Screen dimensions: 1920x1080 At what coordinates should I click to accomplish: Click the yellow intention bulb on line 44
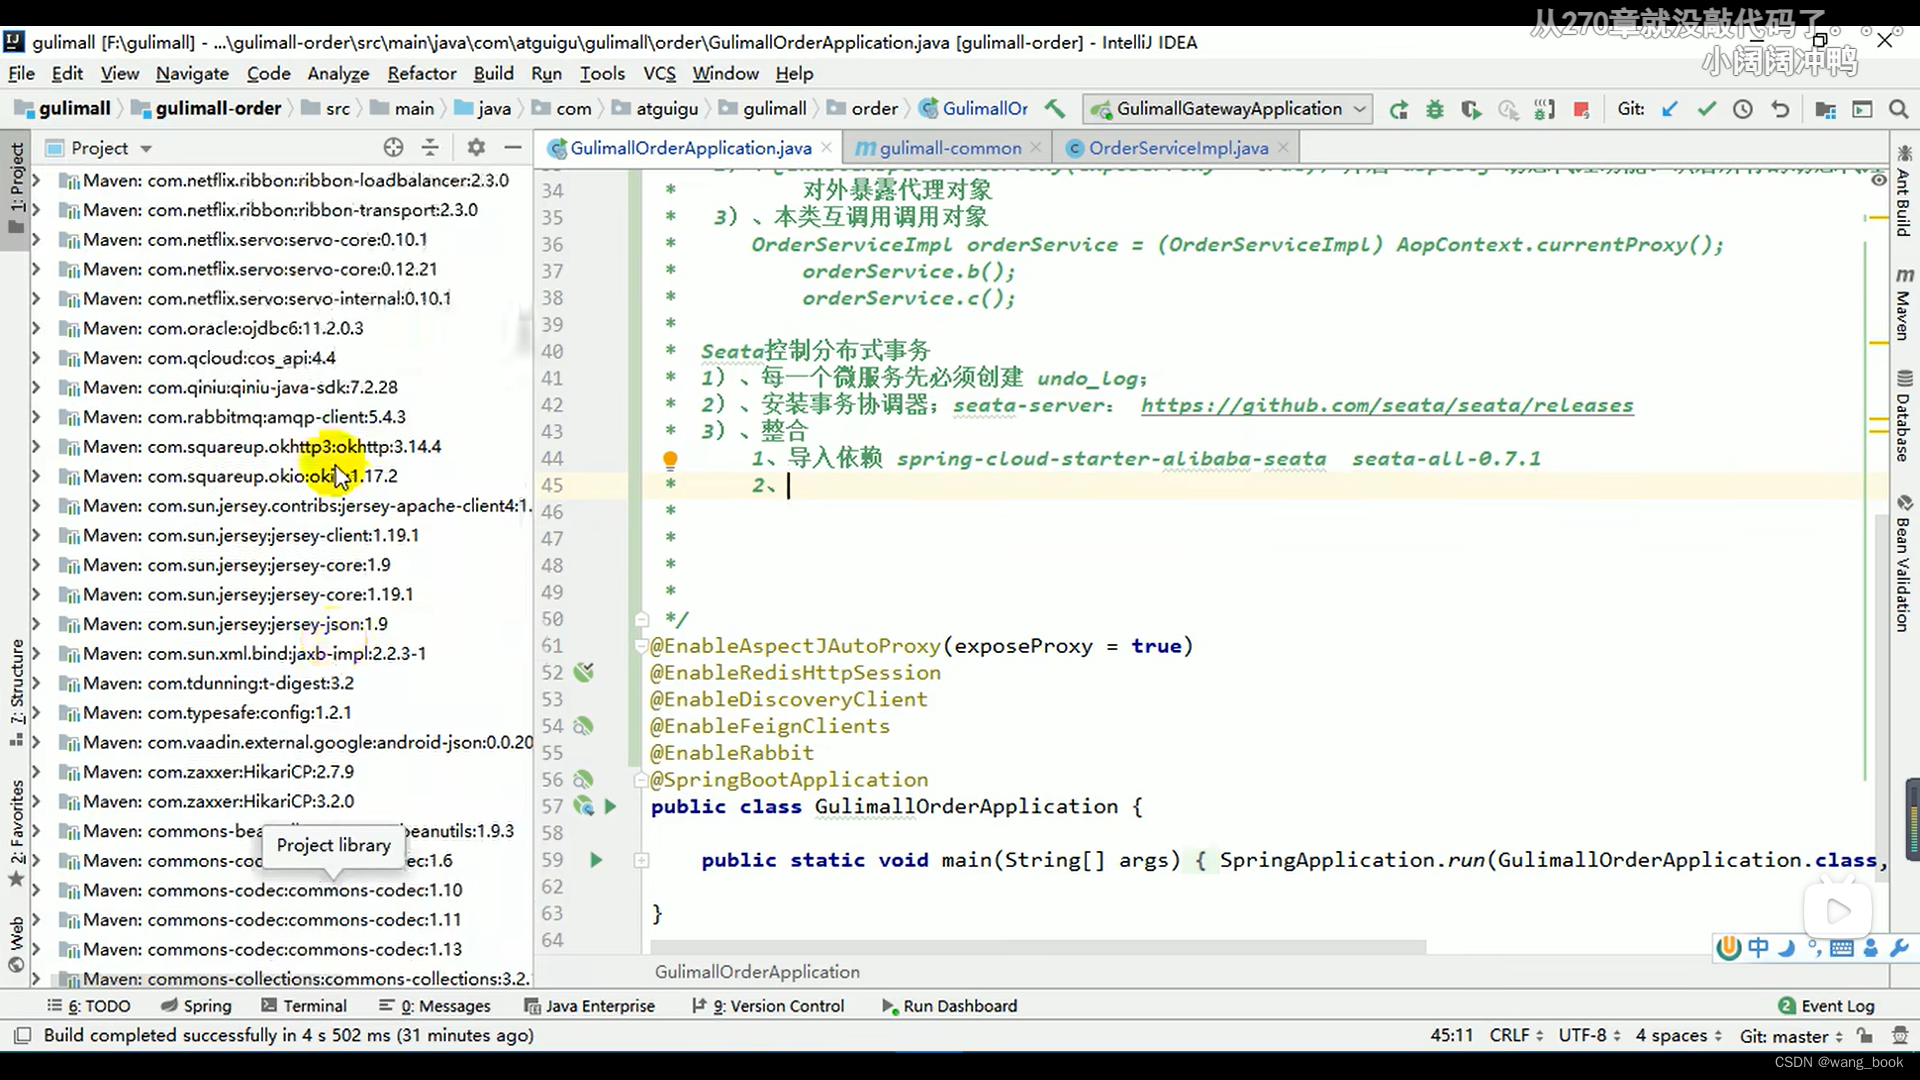click(x=670, y=459)
